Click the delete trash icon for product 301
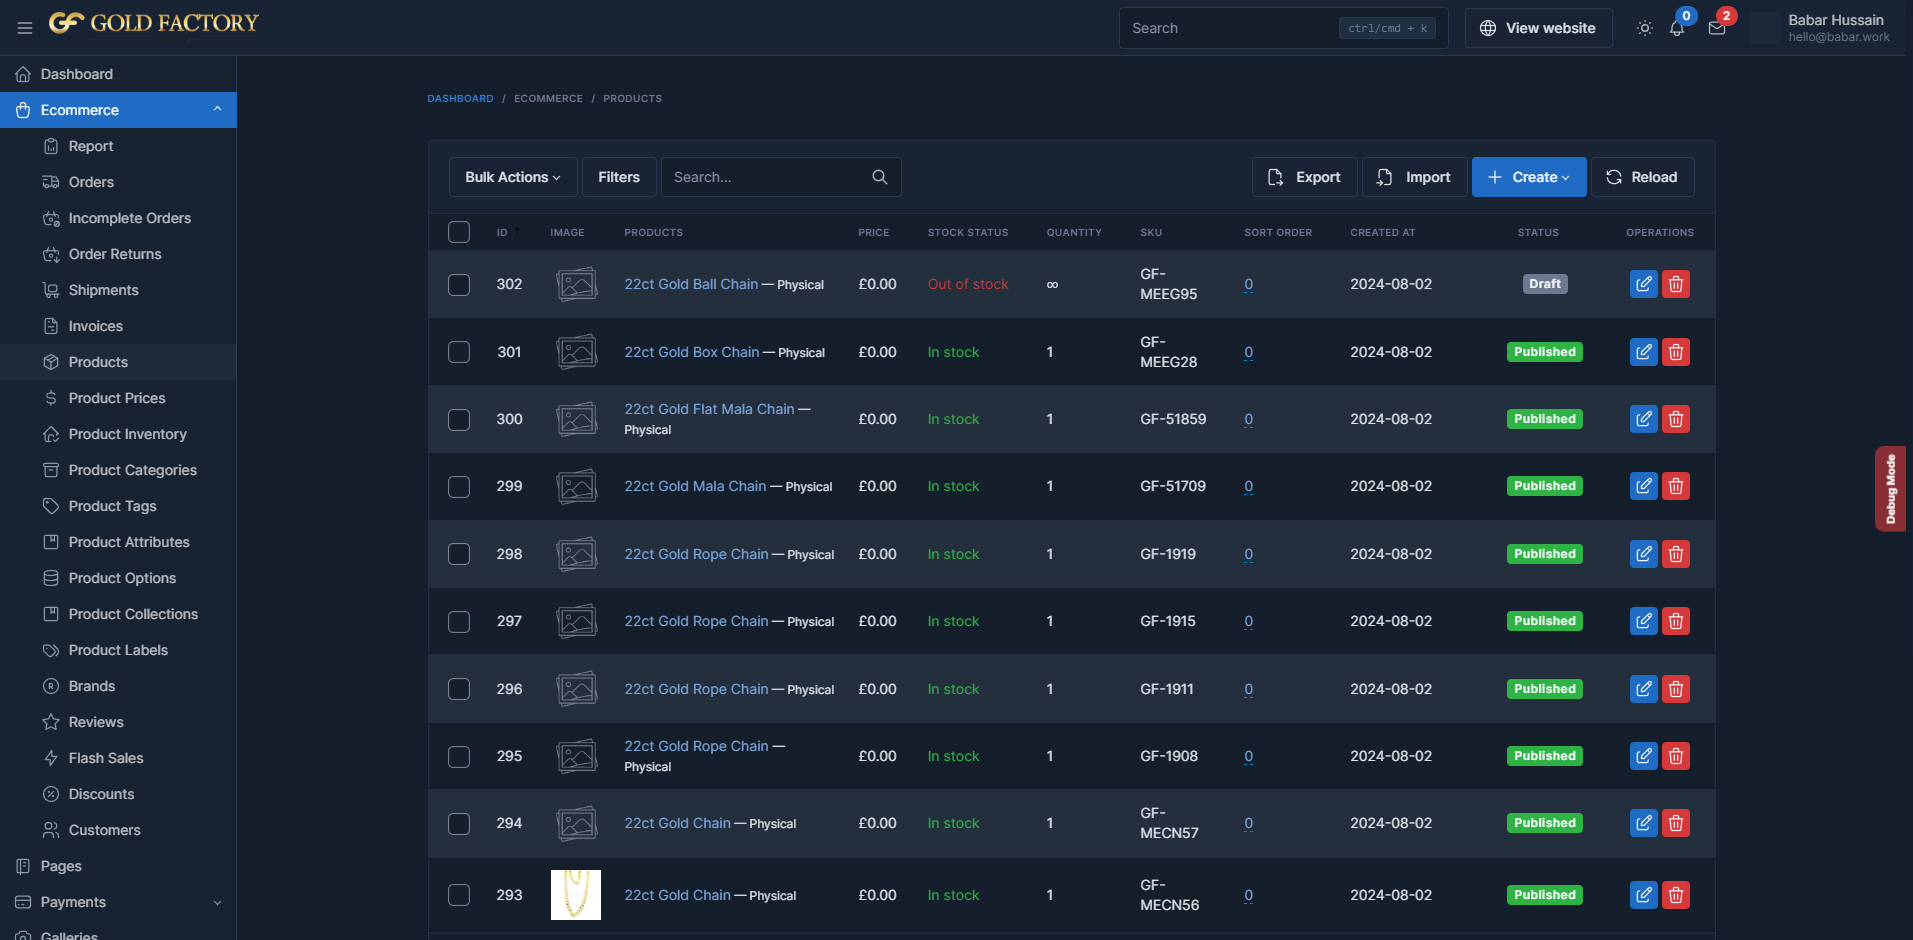Screen dimensions: 1913x940 (x=1676, y=352)
